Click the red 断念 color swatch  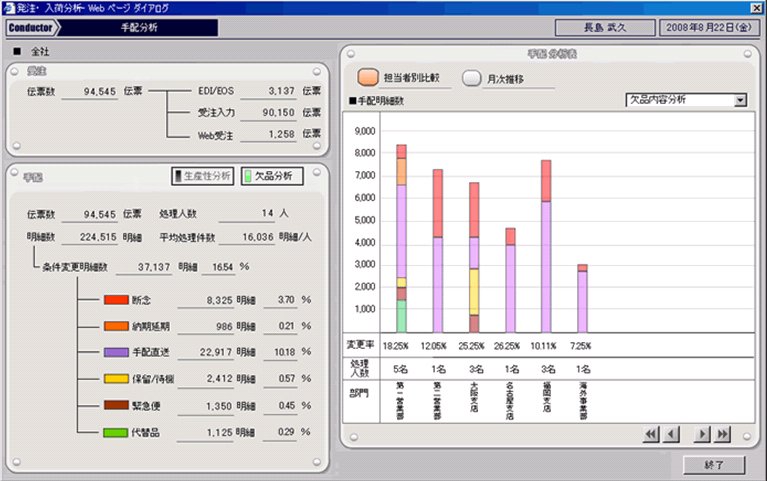(116, 299)
